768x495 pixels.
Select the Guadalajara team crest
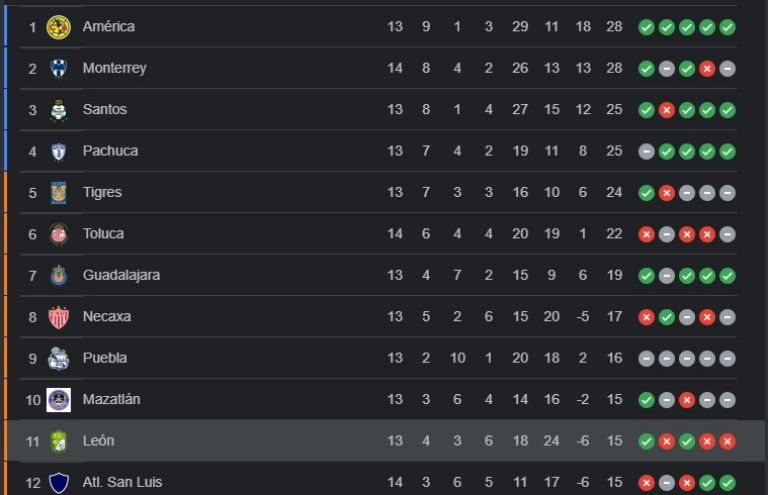(x=59, y=275)
